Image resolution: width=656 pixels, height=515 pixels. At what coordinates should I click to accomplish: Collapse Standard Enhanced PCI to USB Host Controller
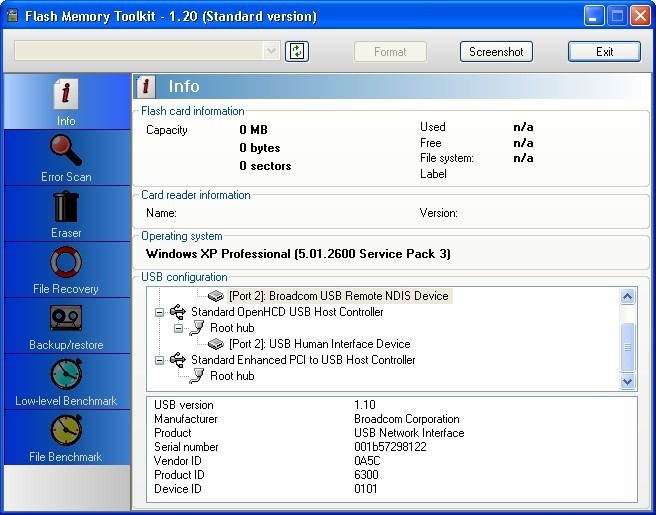[159, 360]
